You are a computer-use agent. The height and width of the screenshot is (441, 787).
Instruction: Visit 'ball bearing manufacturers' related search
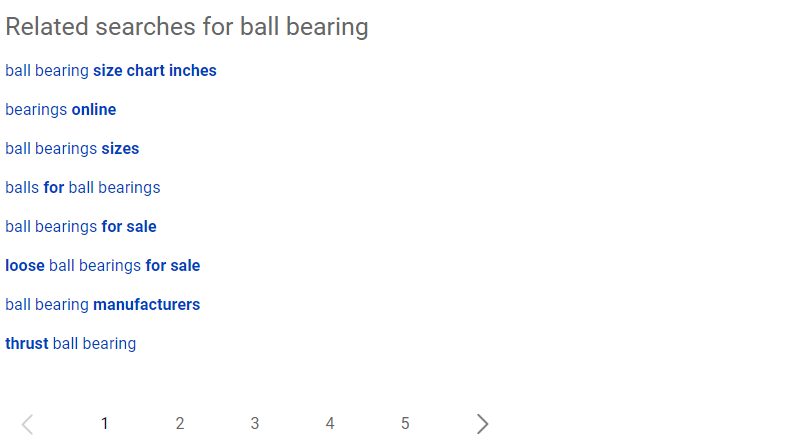102,305
